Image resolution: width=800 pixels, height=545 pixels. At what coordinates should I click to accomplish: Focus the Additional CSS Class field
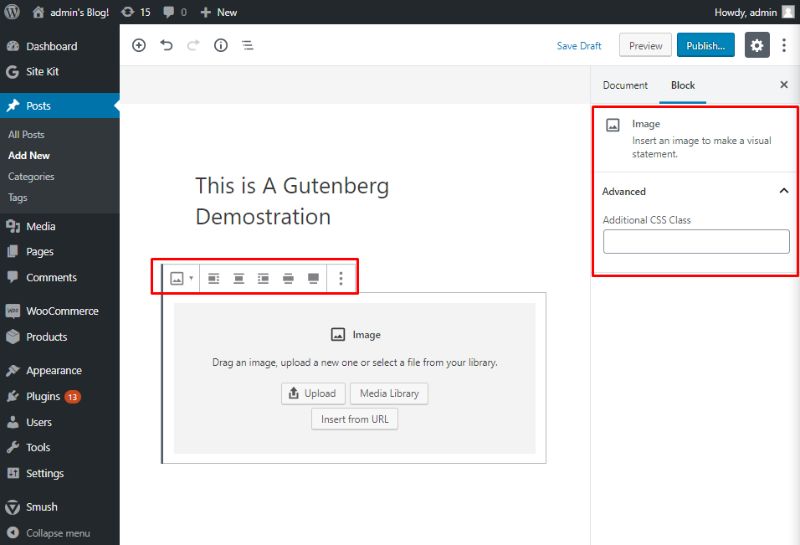pyautogui.click(x=696, y=241)
